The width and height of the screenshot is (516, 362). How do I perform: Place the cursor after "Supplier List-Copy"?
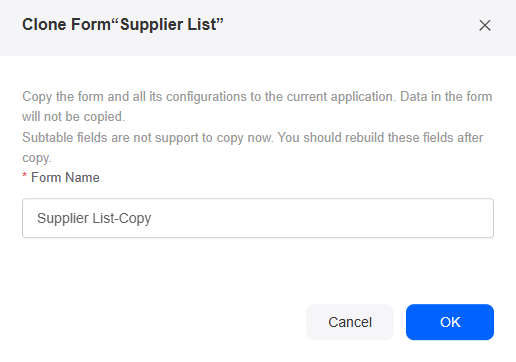pyautogui.click(x=152, y=218)
